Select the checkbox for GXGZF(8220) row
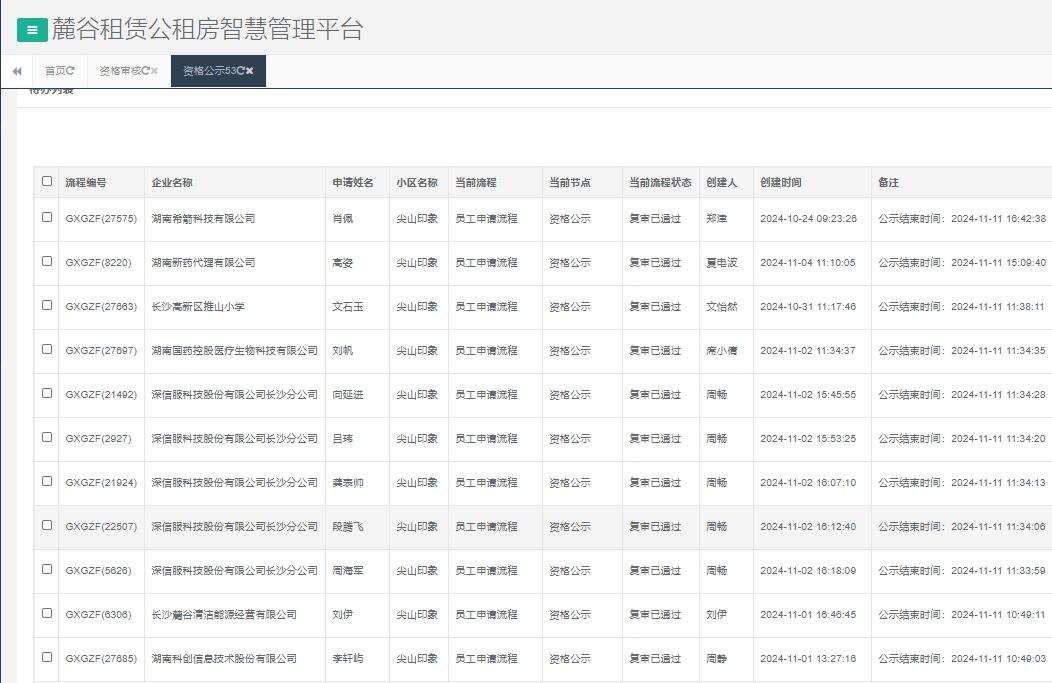This screenshot has width=1052, height=683. click(x=47, y=261)
